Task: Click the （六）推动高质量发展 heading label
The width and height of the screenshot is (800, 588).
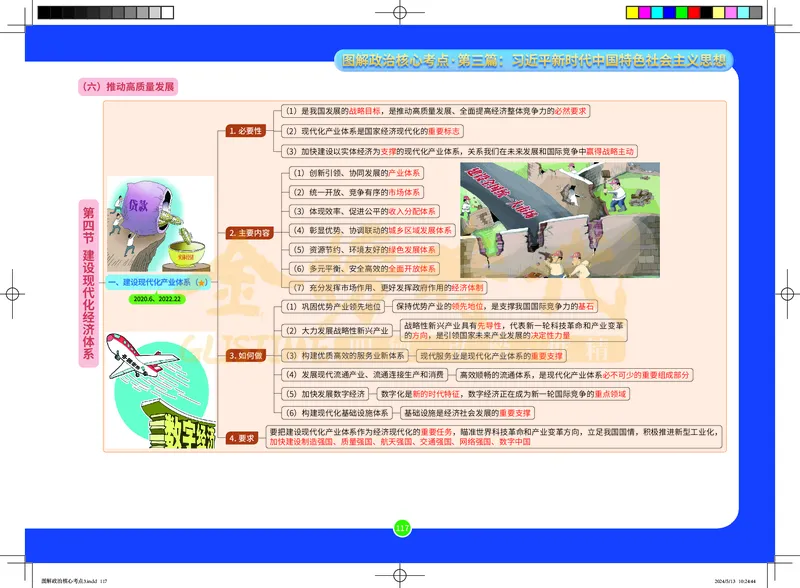Action: (128, 87)
